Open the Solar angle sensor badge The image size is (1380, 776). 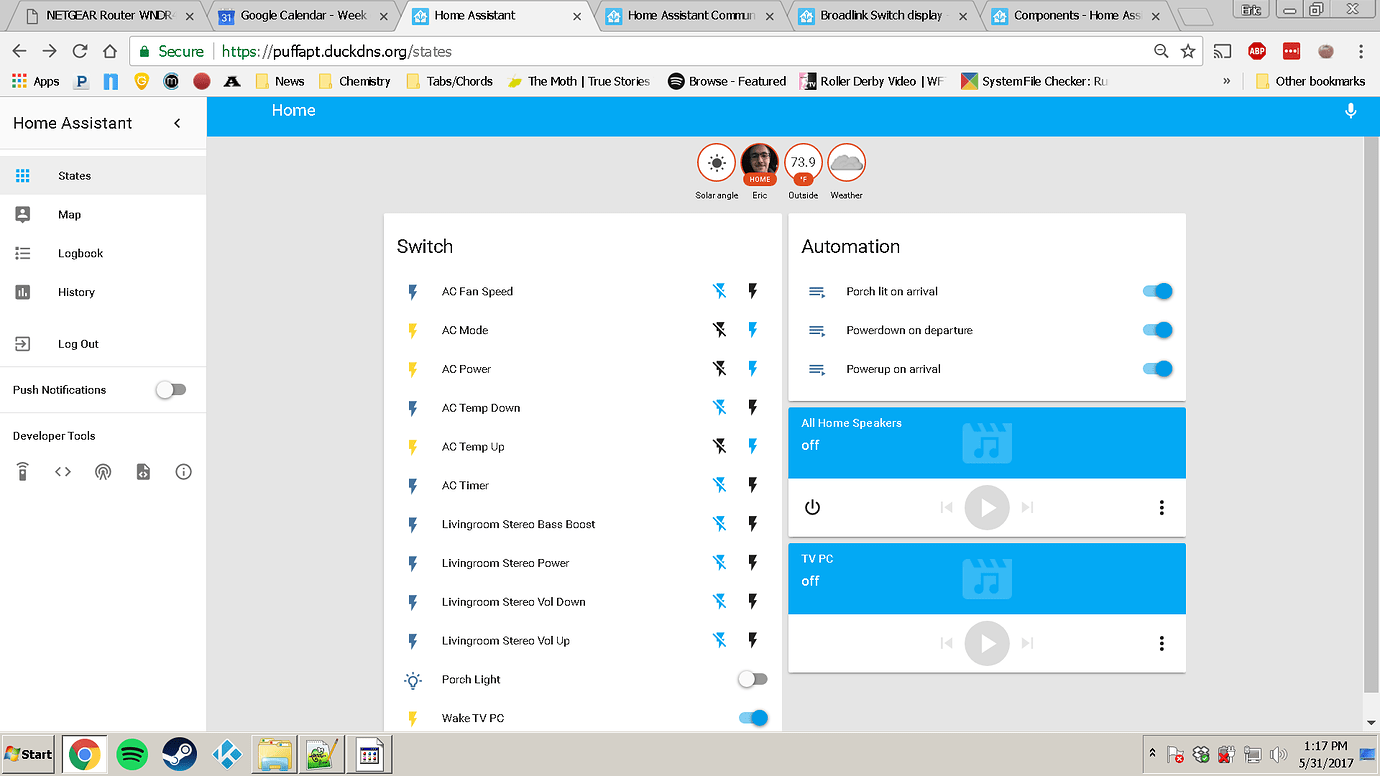pos(716,163)
